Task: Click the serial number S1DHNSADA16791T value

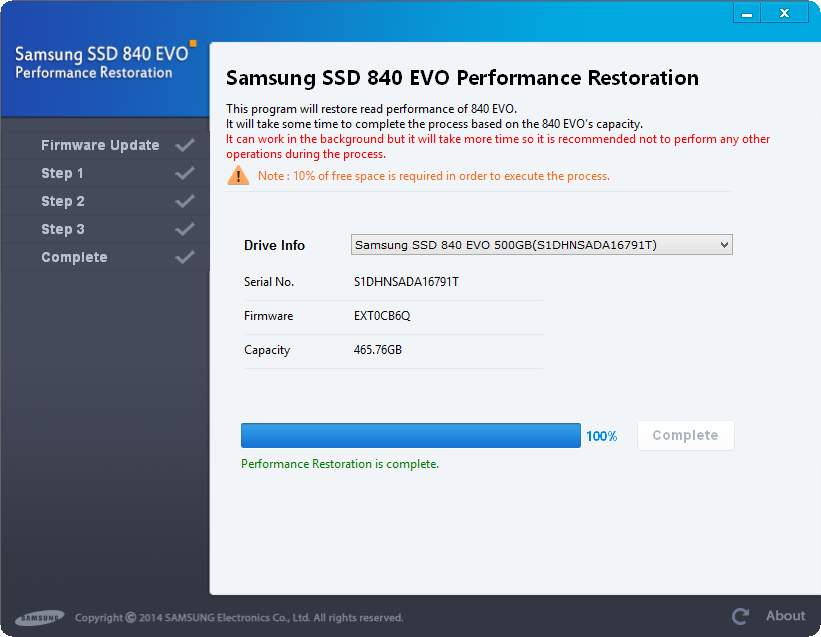Action: [x=406, y=282]
